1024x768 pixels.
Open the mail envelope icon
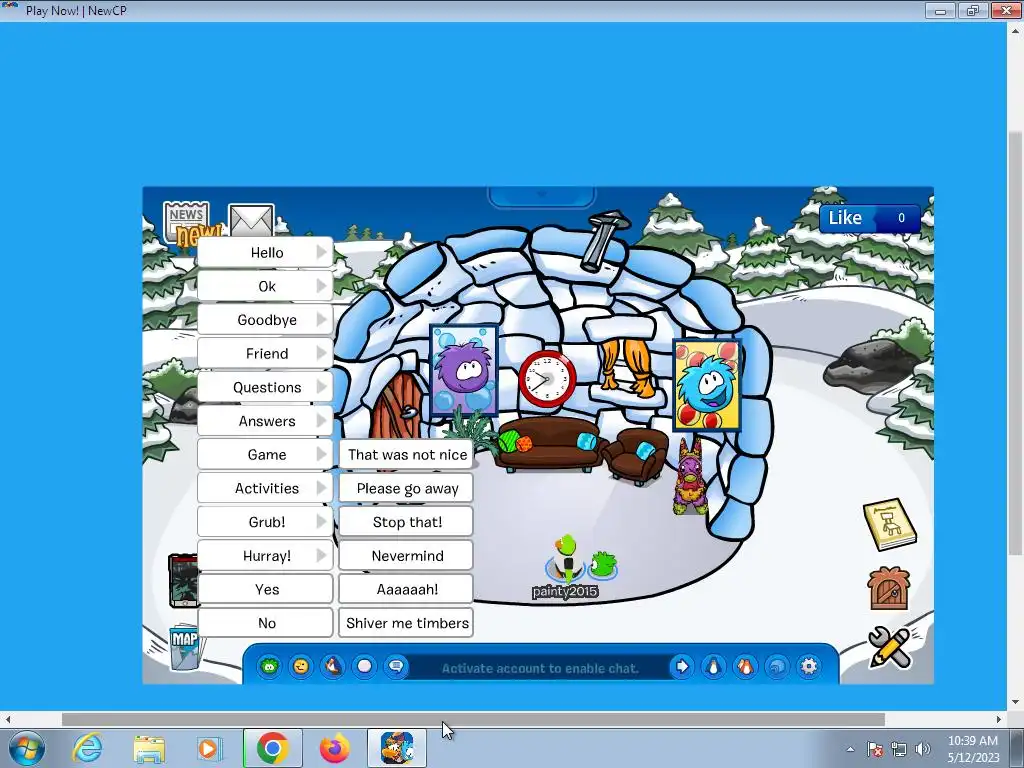[251, 220]
